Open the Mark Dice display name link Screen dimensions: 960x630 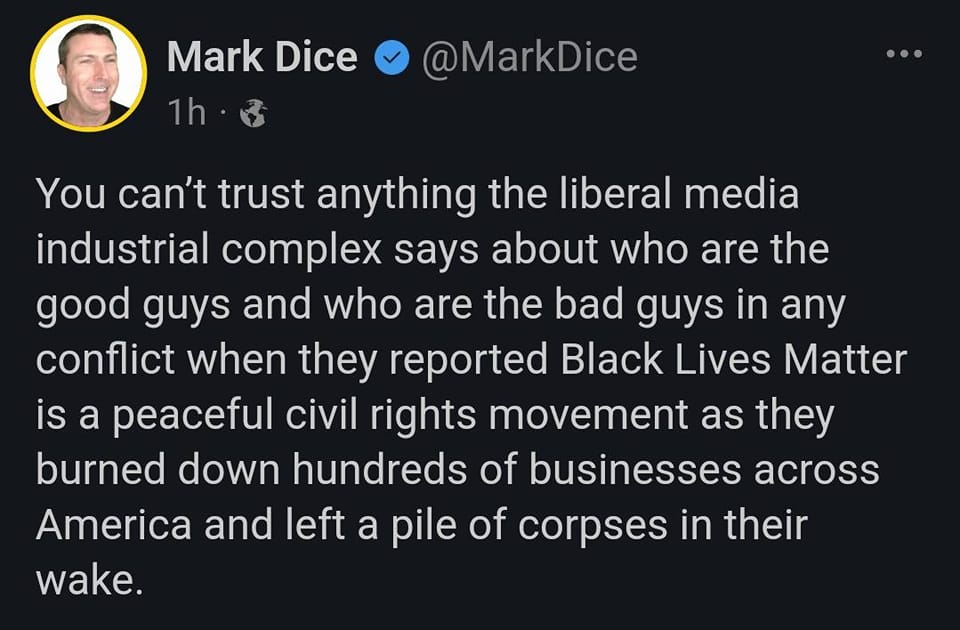pos(262,58)
